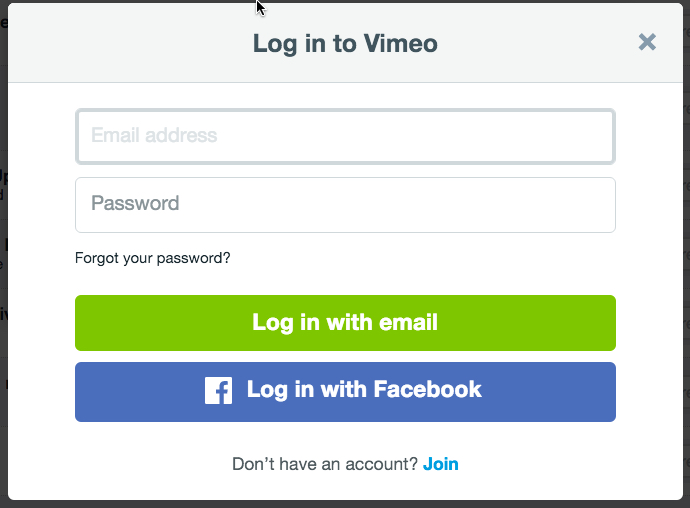Close the Log in to Vimeo dialog
690x508 pixels.
(647, 42)
